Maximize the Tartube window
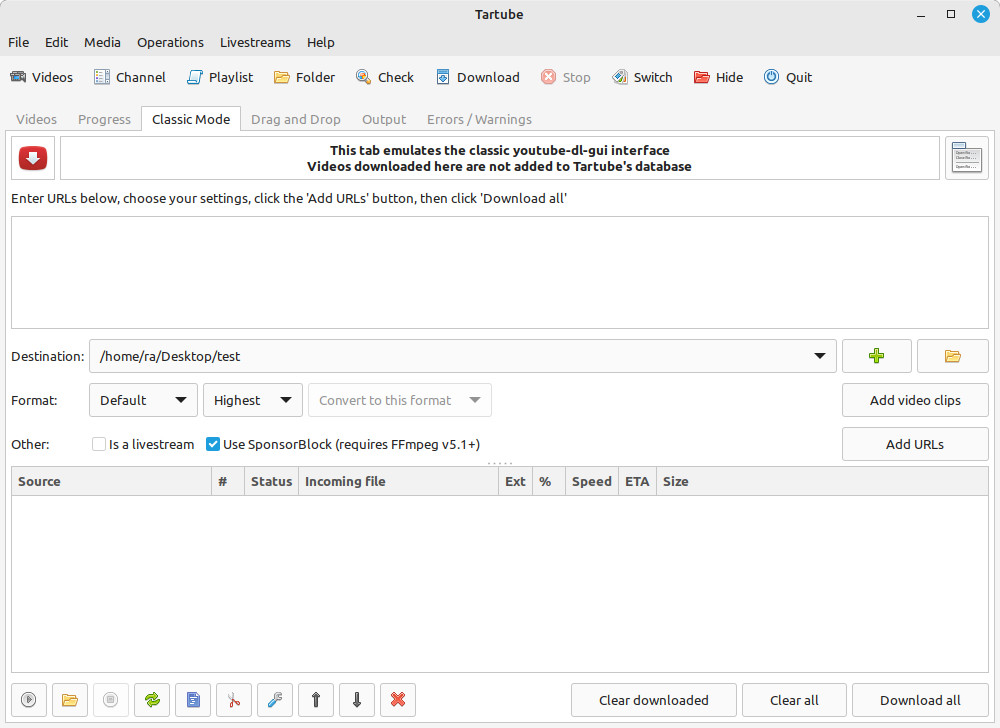 951,14
